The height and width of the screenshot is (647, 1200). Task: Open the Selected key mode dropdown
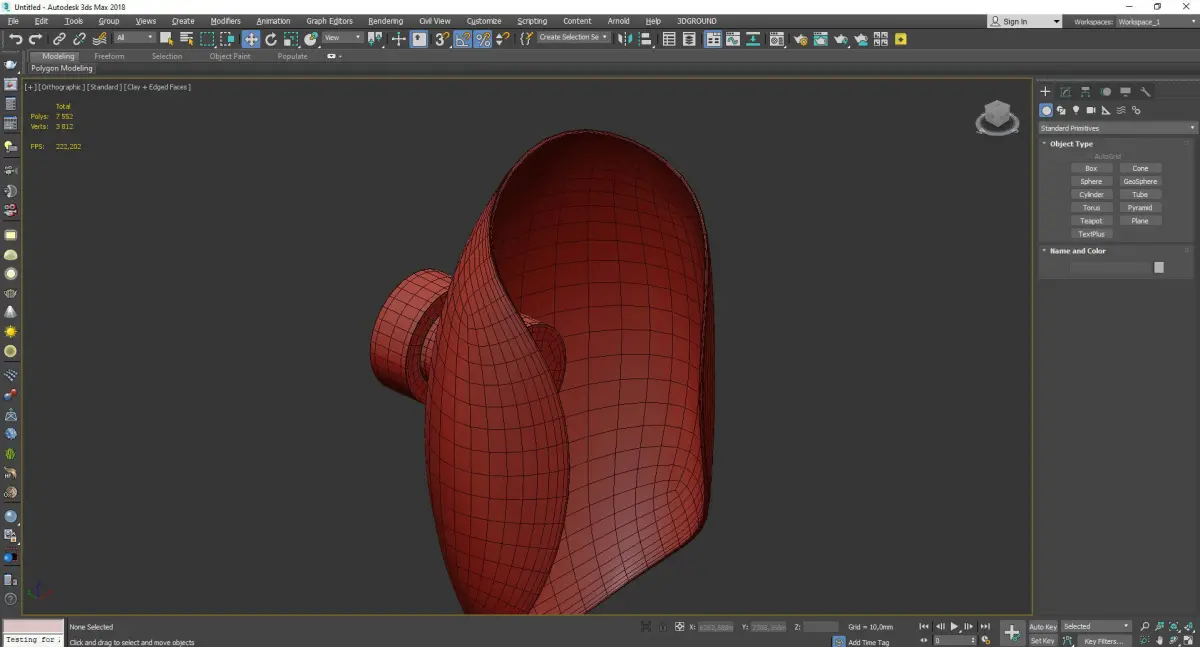(1096, 627)
